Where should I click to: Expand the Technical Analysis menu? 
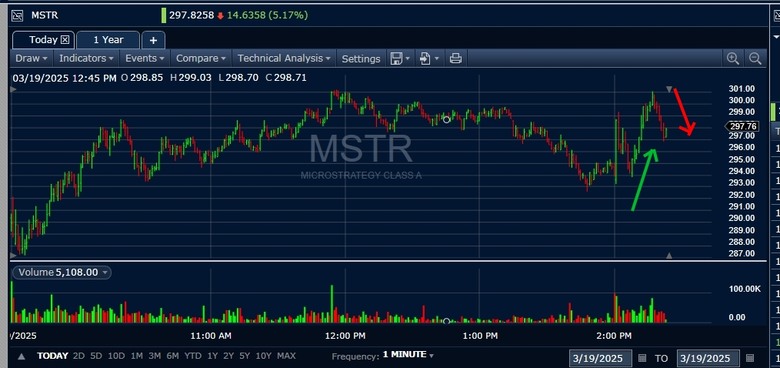[x=284, y=58]
